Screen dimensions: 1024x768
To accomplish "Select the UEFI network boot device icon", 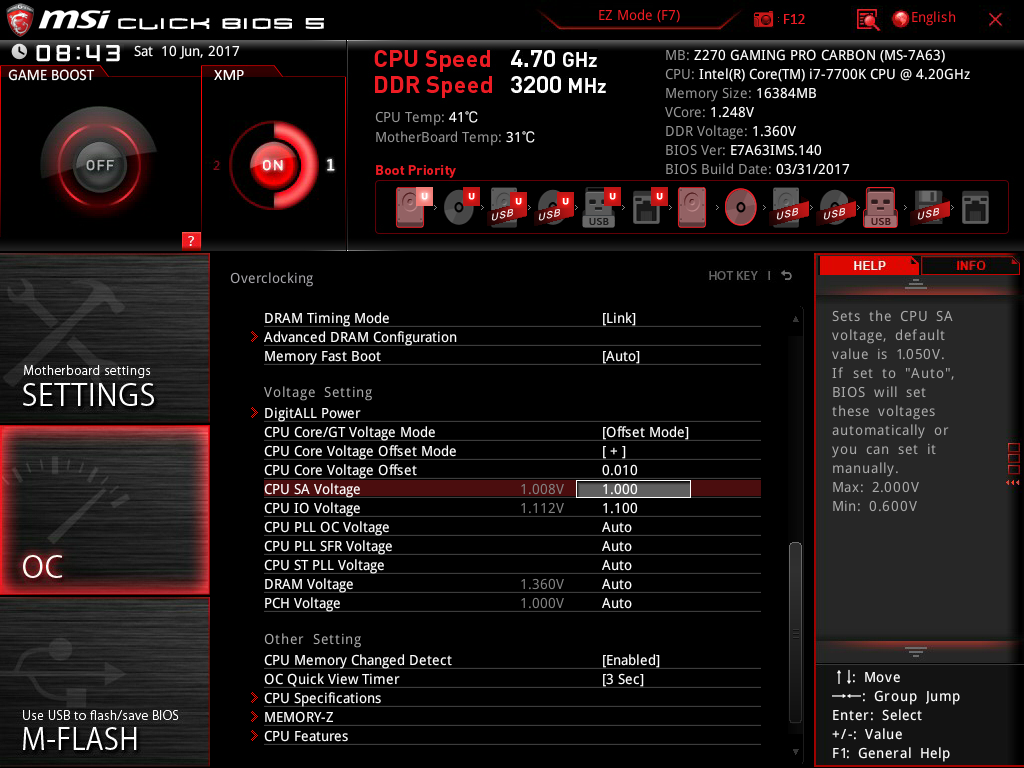I will 648,207.
